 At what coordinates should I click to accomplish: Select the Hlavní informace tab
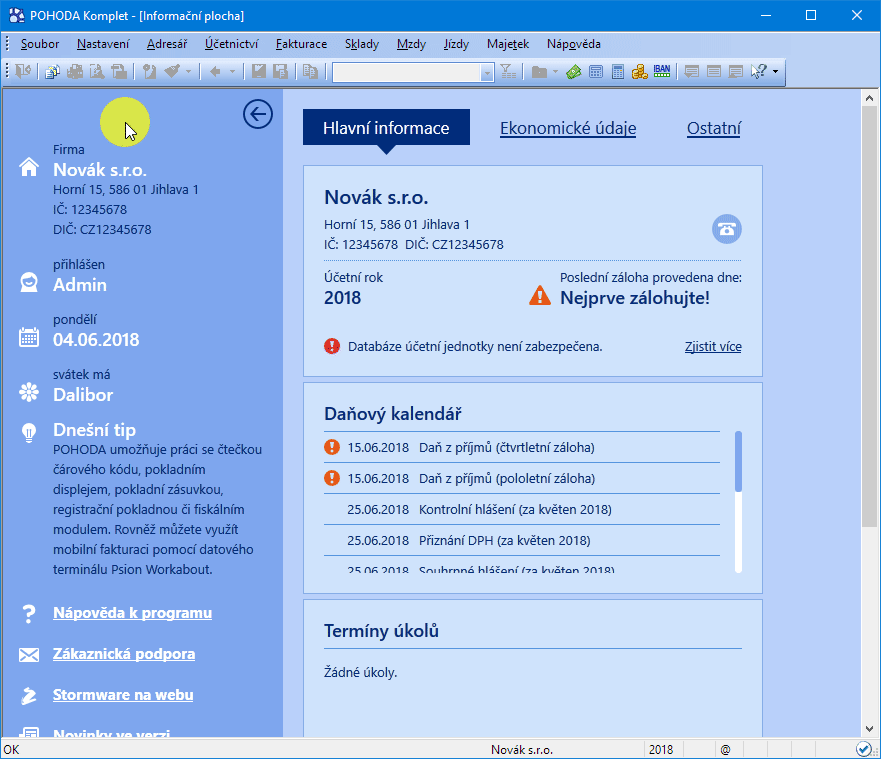click(386, 128)
